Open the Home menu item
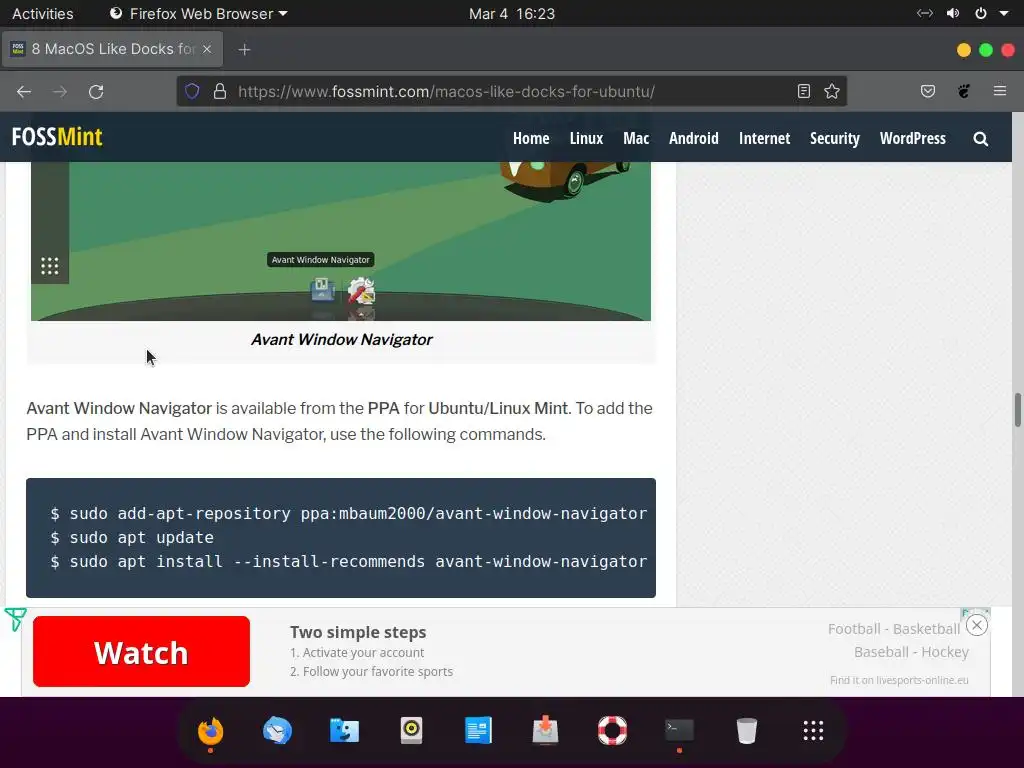Screen dimensions: 1024x768 531,138
